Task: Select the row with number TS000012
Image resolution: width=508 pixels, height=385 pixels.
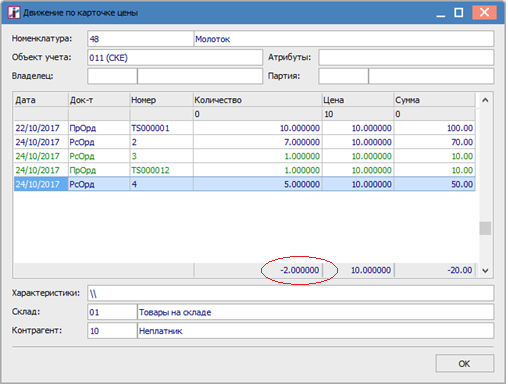Action: click(245, 170)
